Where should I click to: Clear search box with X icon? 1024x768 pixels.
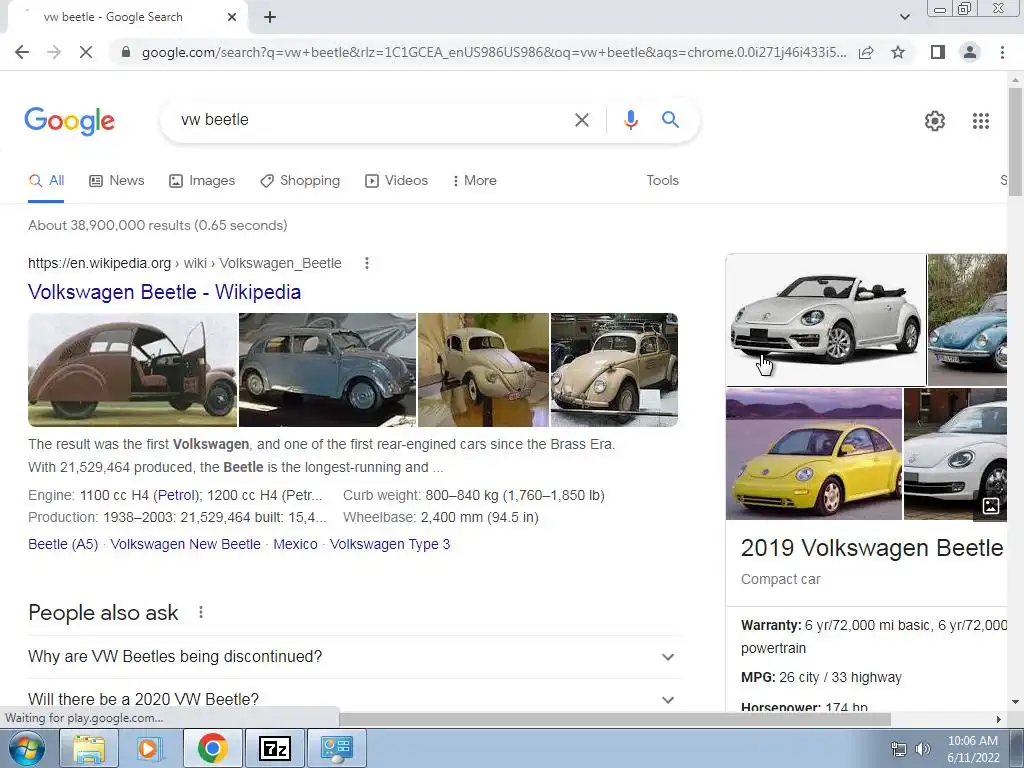(x=581, y=120)
